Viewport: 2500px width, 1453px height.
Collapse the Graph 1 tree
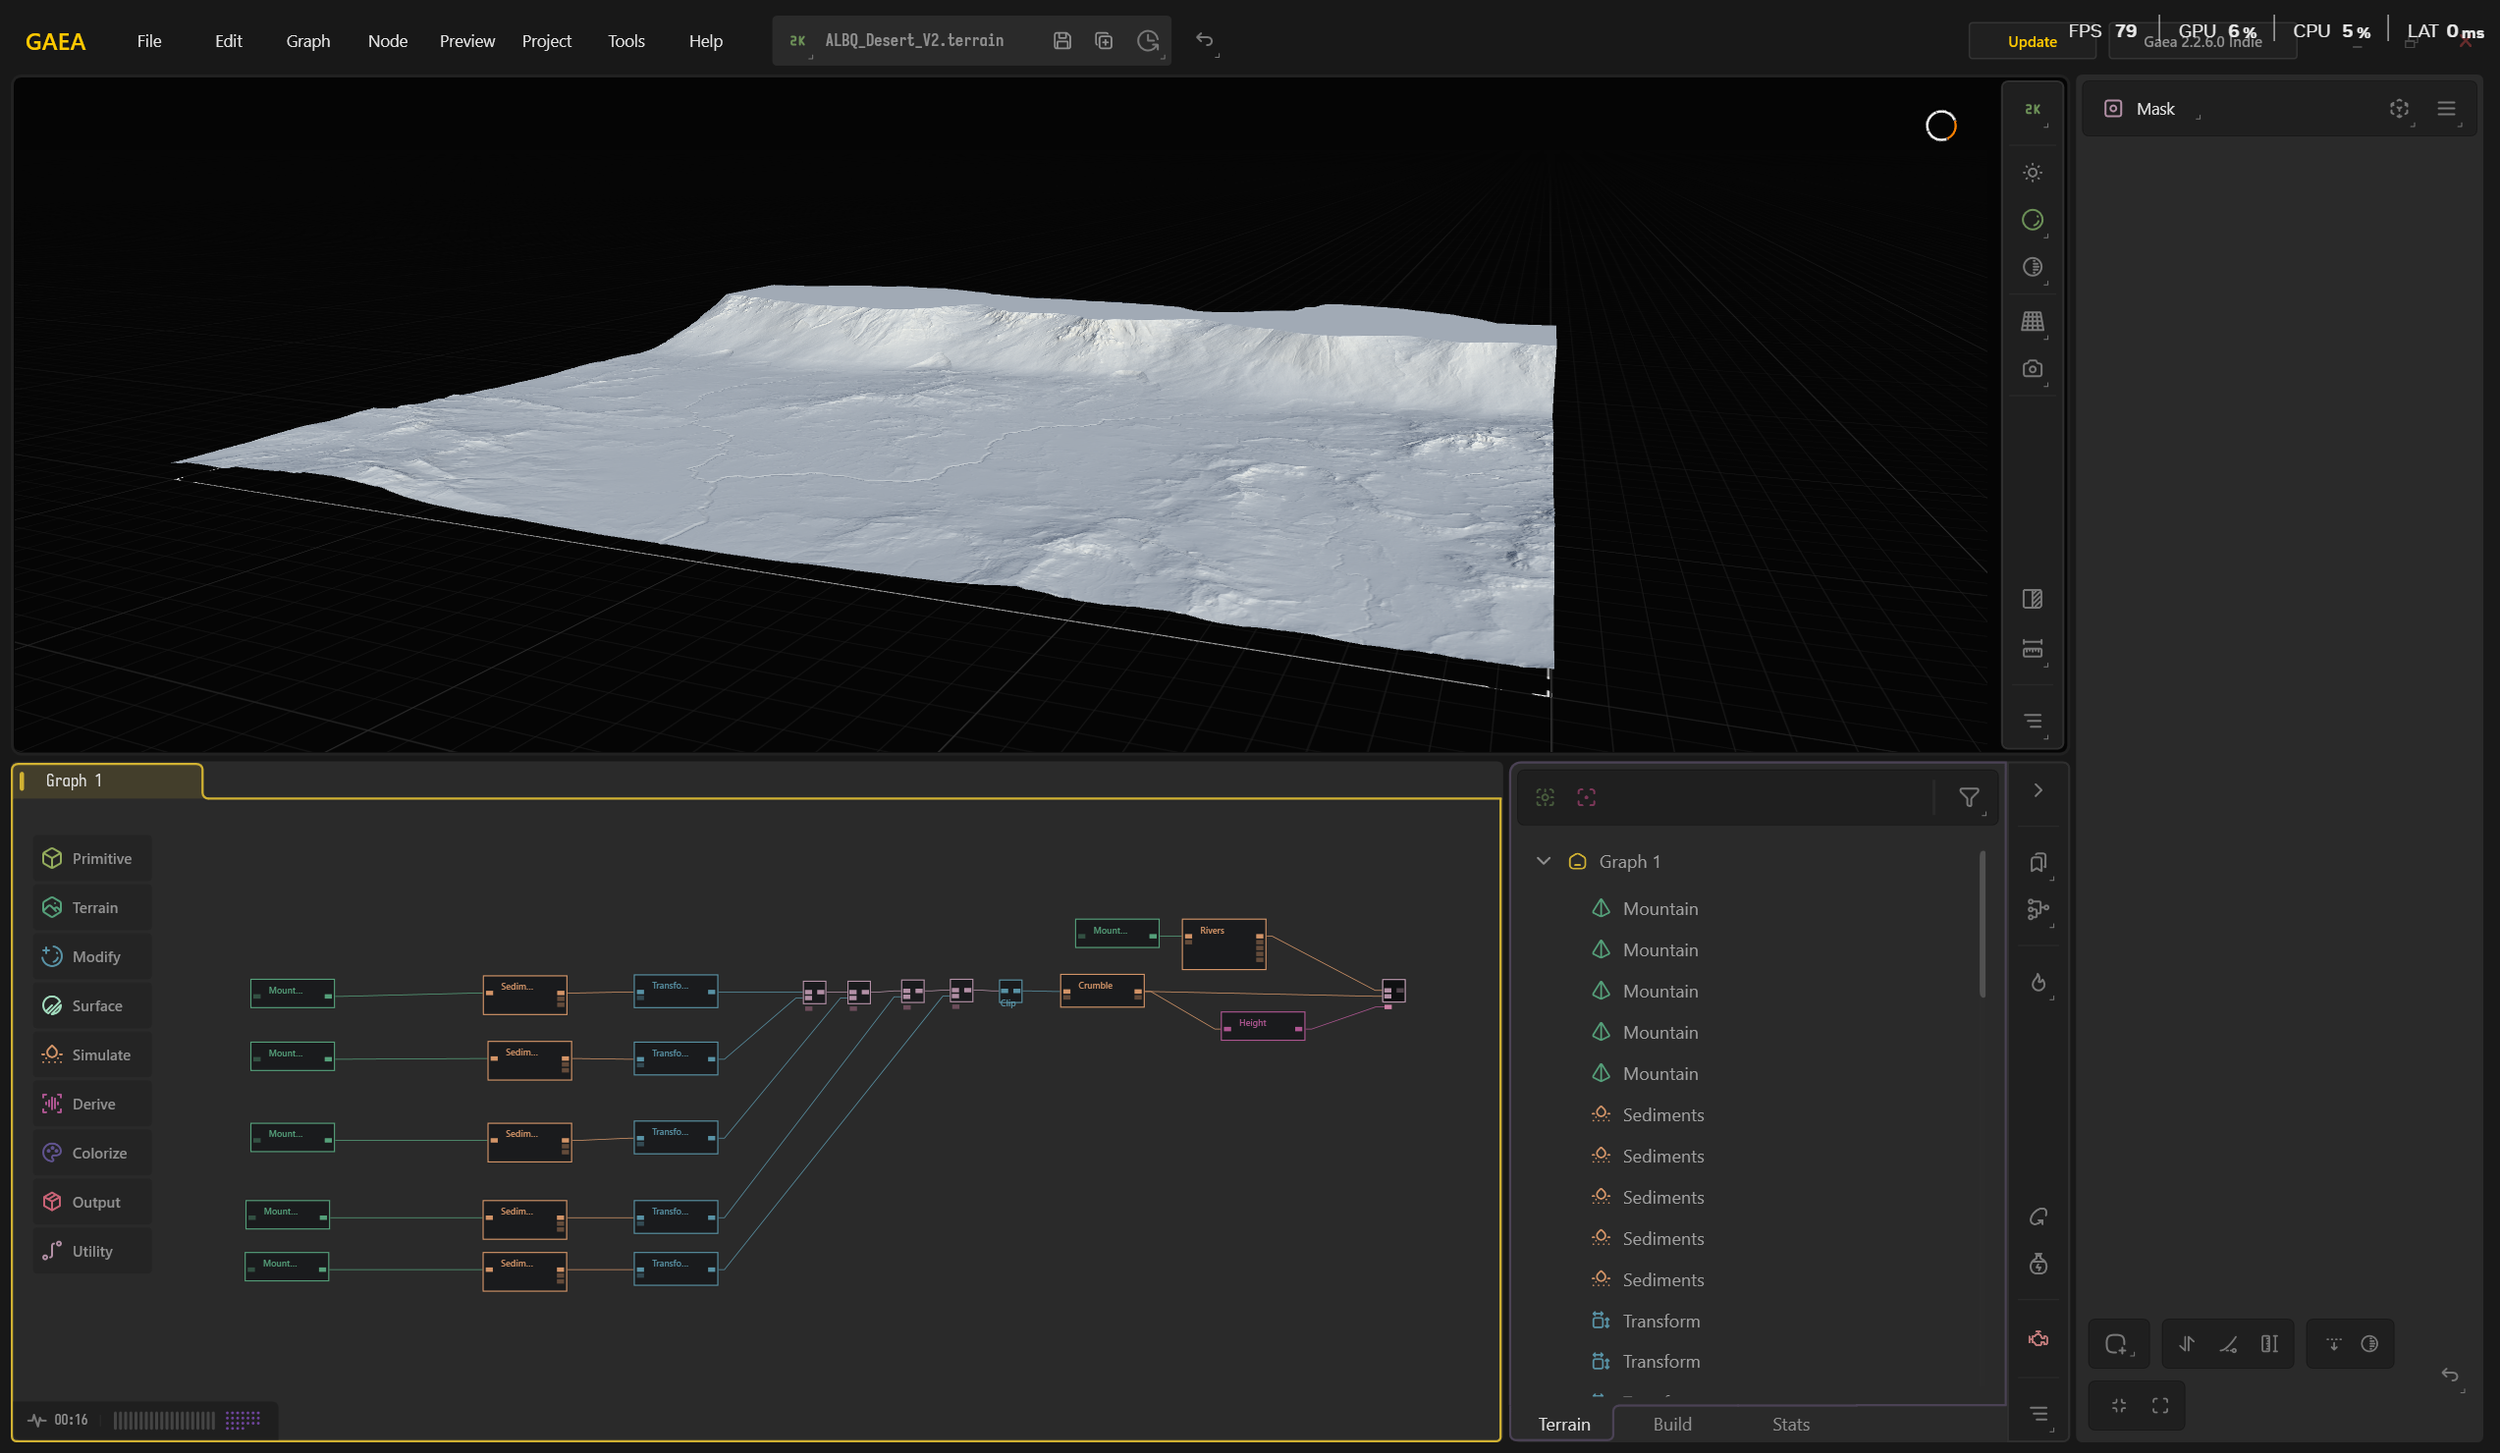point(1543,861)
